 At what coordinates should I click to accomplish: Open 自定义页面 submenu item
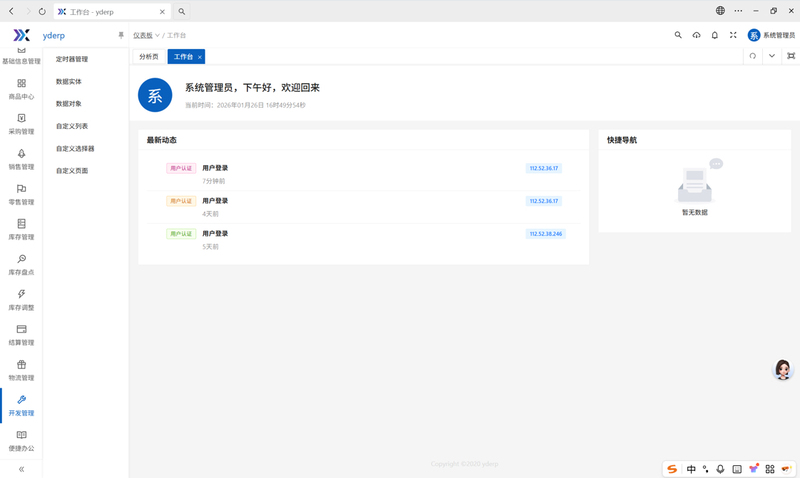pos(72,171)
